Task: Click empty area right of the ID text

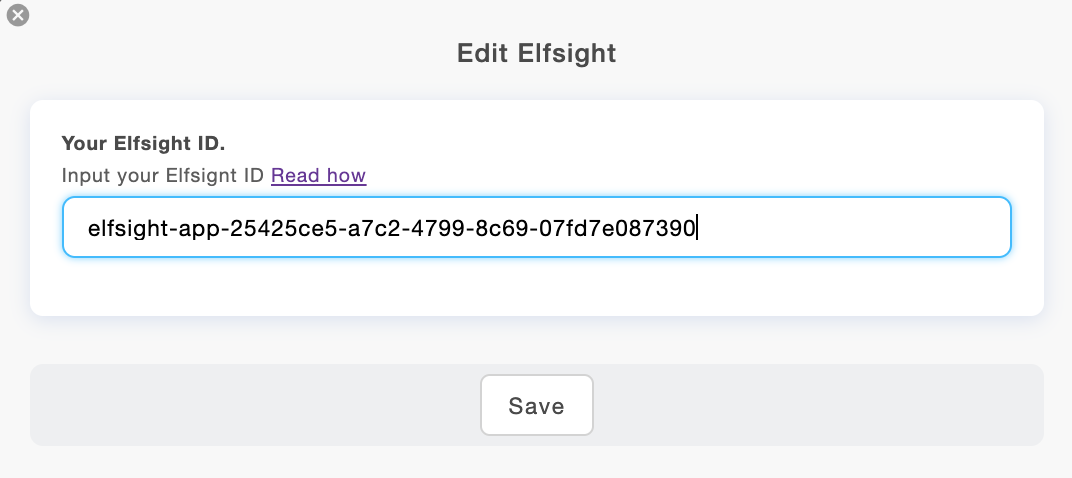Action: (850, 228)
